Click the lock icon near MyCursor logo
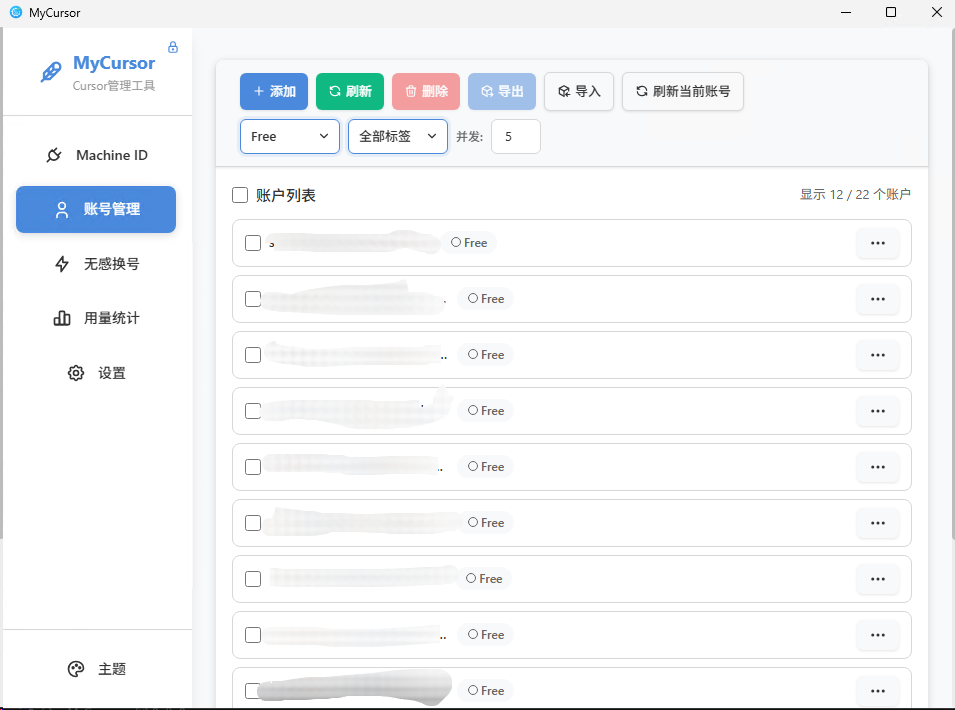 172,47
